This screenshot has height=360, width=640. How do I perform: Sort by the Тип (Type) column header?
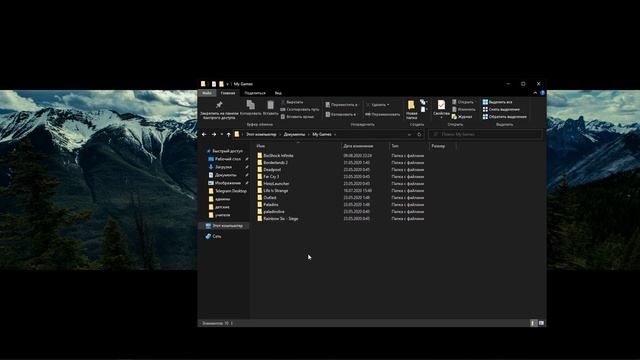point(395,146)
